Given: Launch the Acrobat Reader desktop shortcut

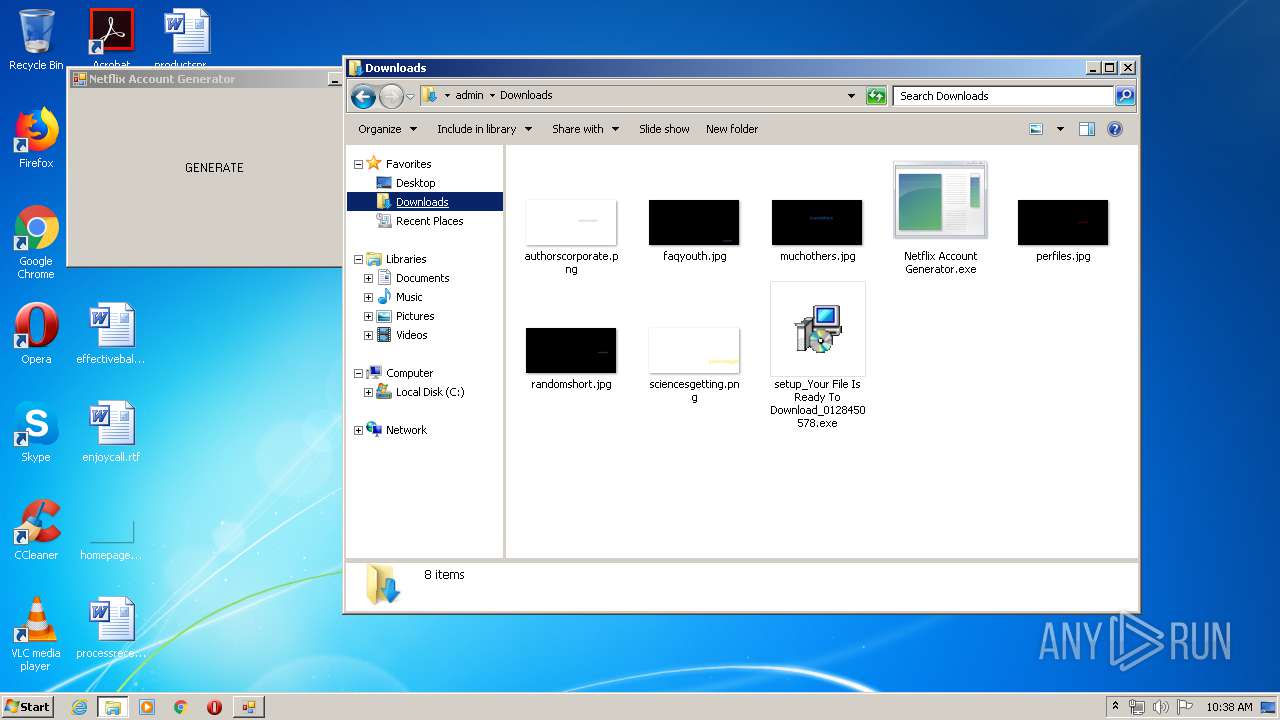Looking at the screenshot, I should coord(111,37).
